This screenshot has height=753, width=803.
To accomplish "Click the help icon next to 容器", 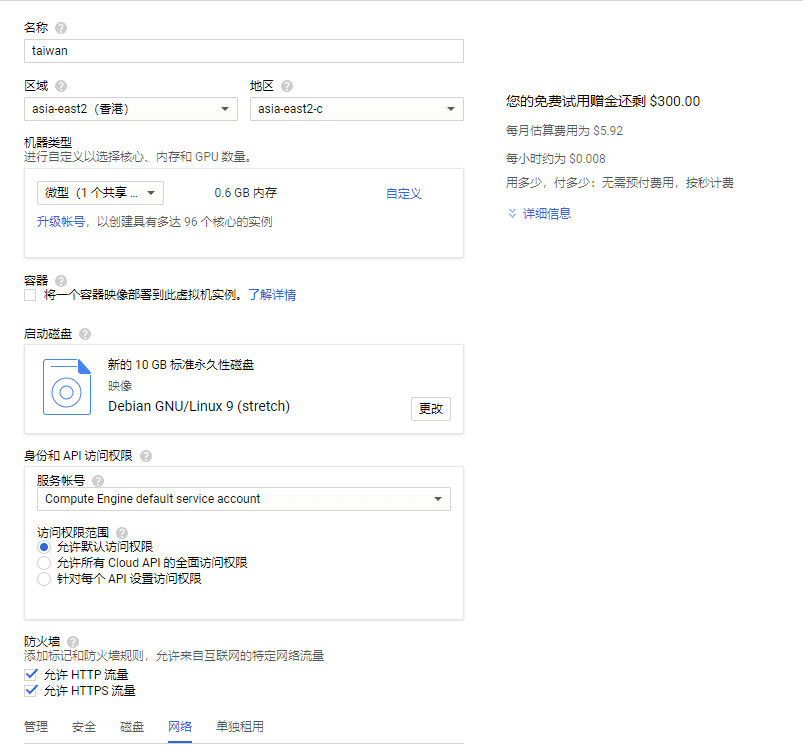I will (x=61, y=281).
